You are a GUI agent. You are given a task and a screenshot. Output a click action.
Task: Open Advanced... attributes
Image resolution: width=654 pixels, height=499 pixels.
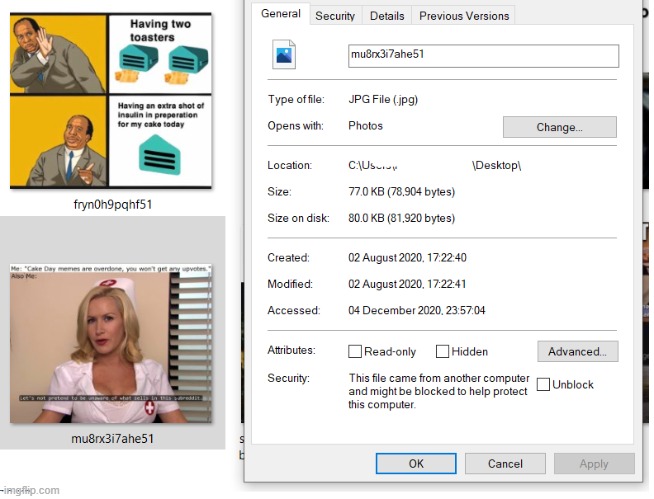click(x=578, y=351)
